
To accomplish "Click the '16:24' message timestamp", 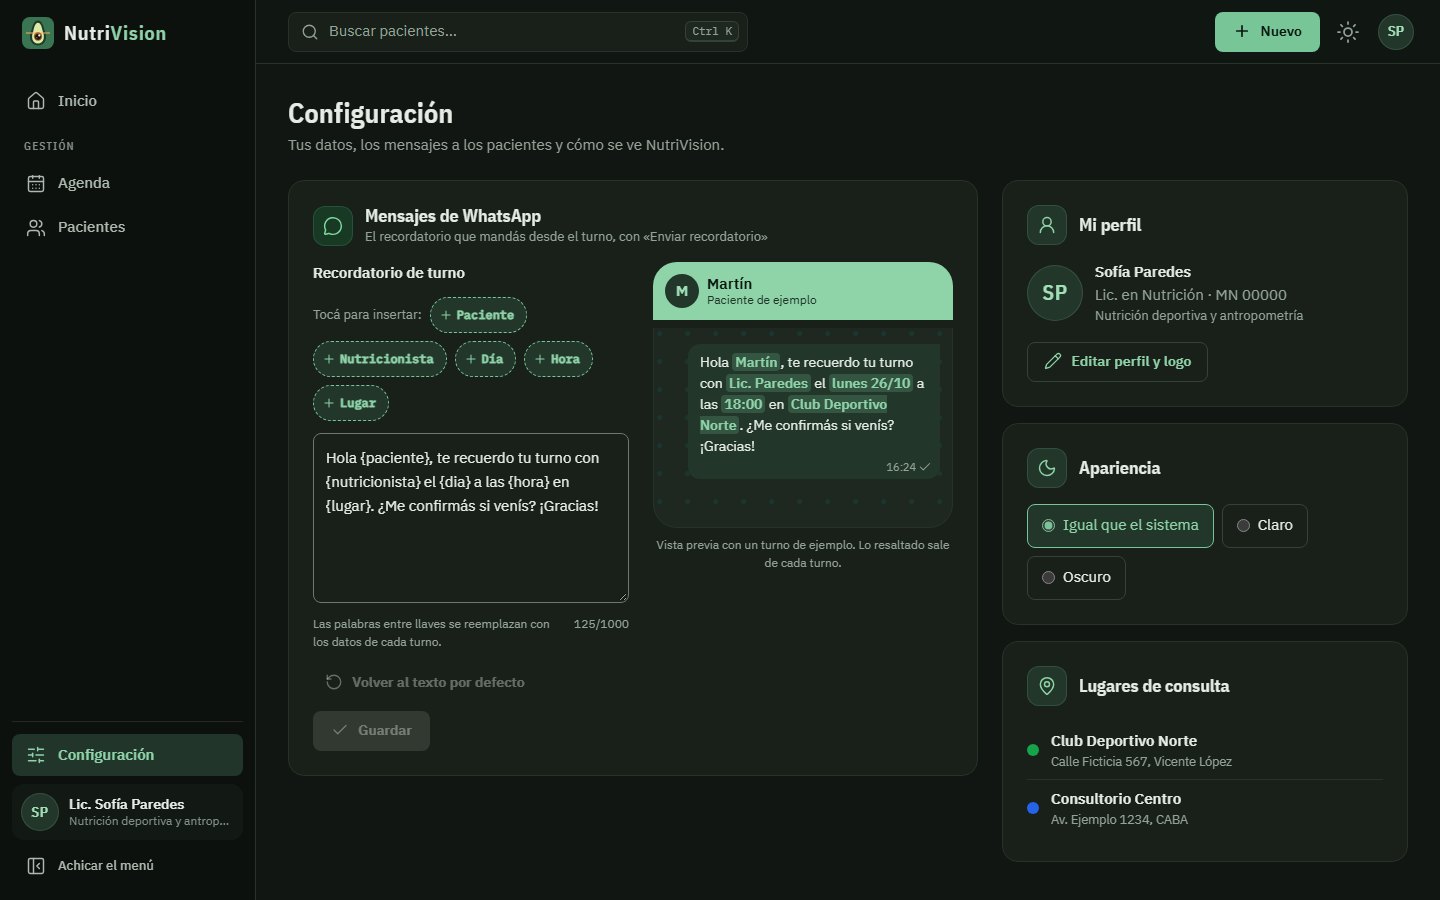I will coord(900,467).
